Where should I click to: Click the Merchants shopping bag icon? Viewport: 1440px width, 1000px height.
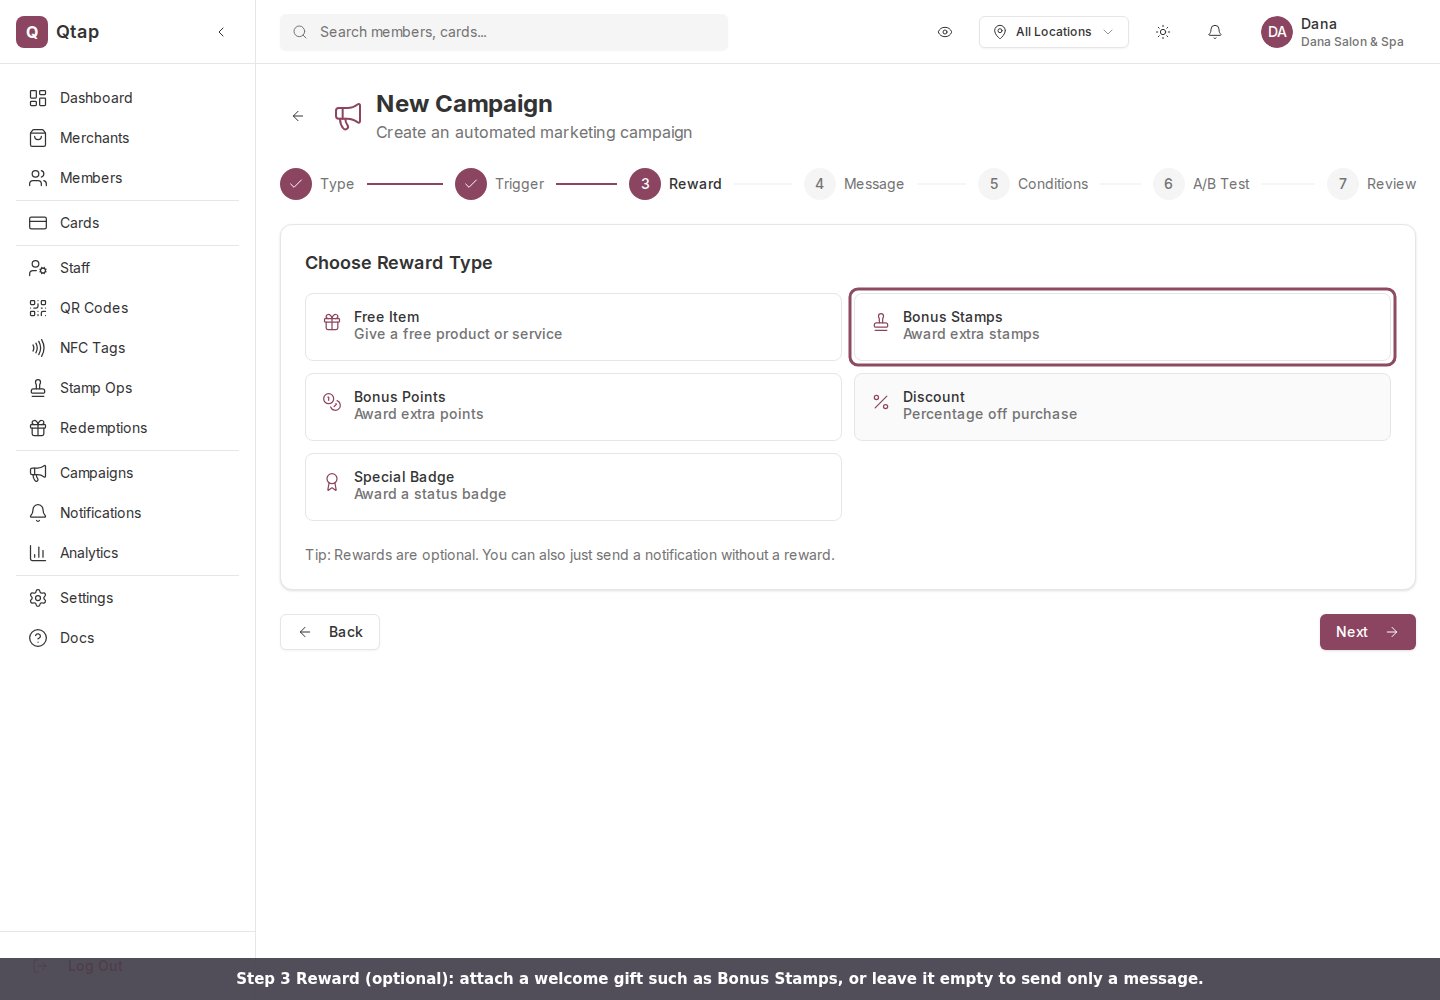pyautogui.click(x=38, y=138)
